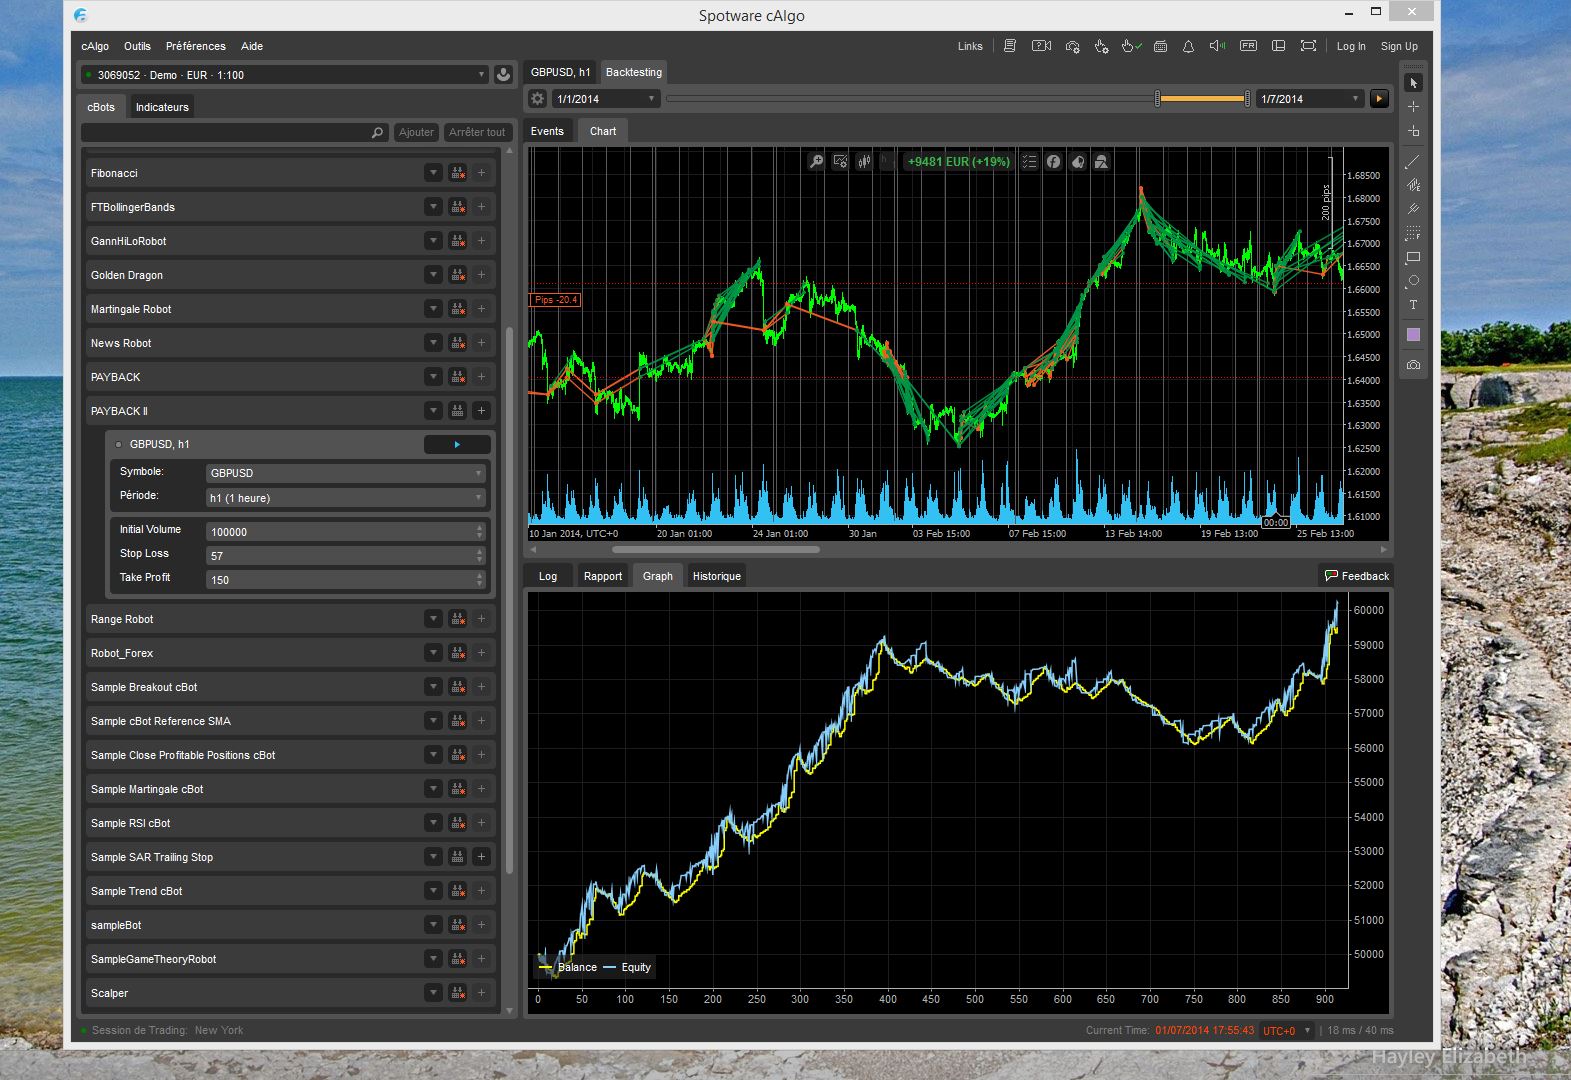Open backtesting settings gear icon
The width and height of the screenshot is (1571, 1080).
[537, 99]
